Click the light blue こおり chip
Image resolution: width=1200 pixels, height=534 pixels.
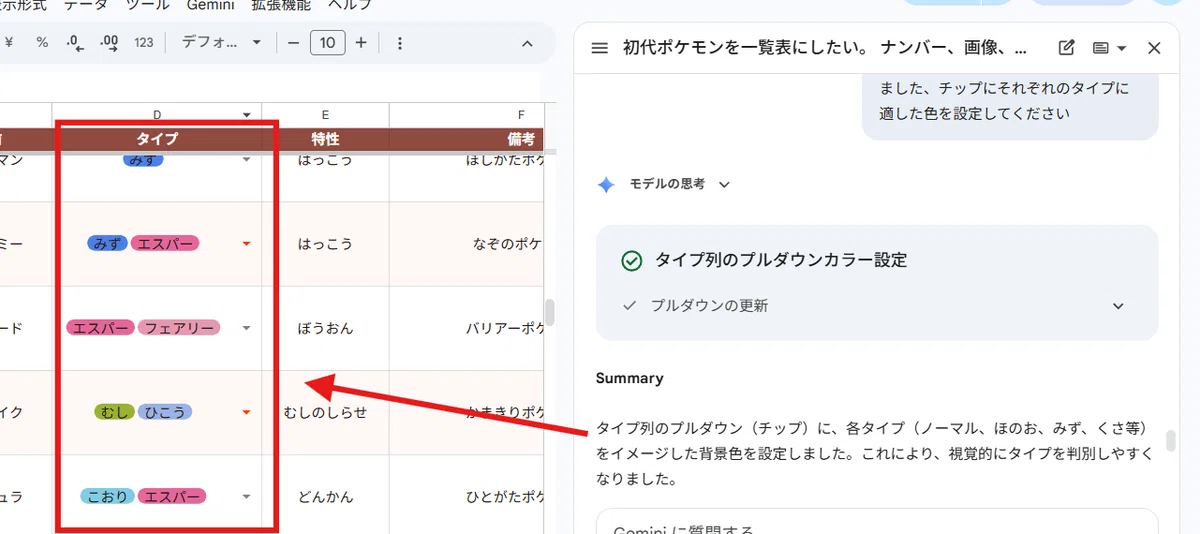(107, 495)
